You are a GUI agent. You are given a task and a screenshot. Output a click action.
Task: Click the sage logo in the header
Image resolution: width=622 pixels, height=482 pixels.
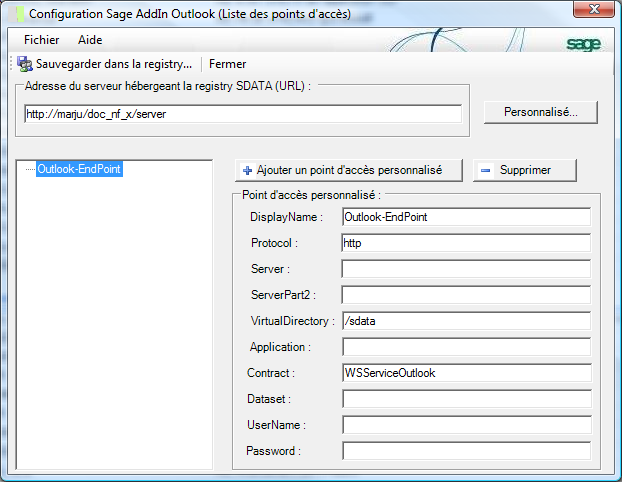coord(583,44)
